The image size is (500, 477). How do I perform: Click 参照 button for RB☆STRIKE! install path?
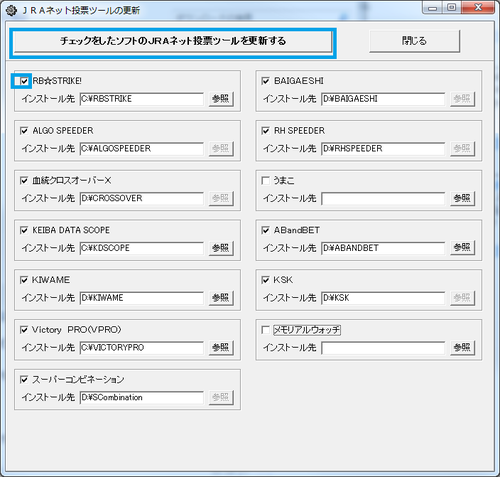click(221, 99)
